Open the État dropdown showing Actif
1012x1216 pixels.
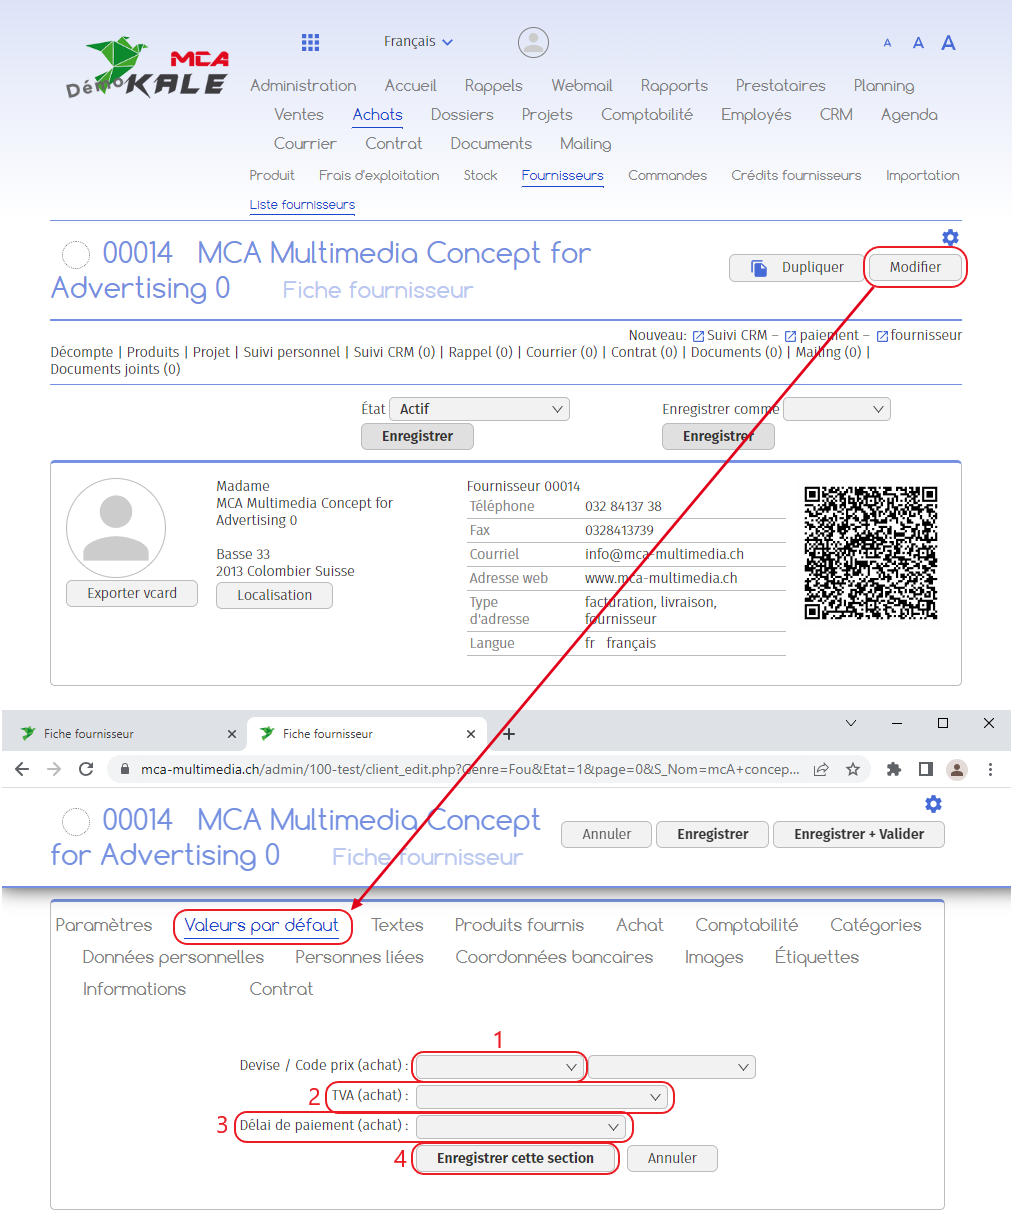point(480,409)
